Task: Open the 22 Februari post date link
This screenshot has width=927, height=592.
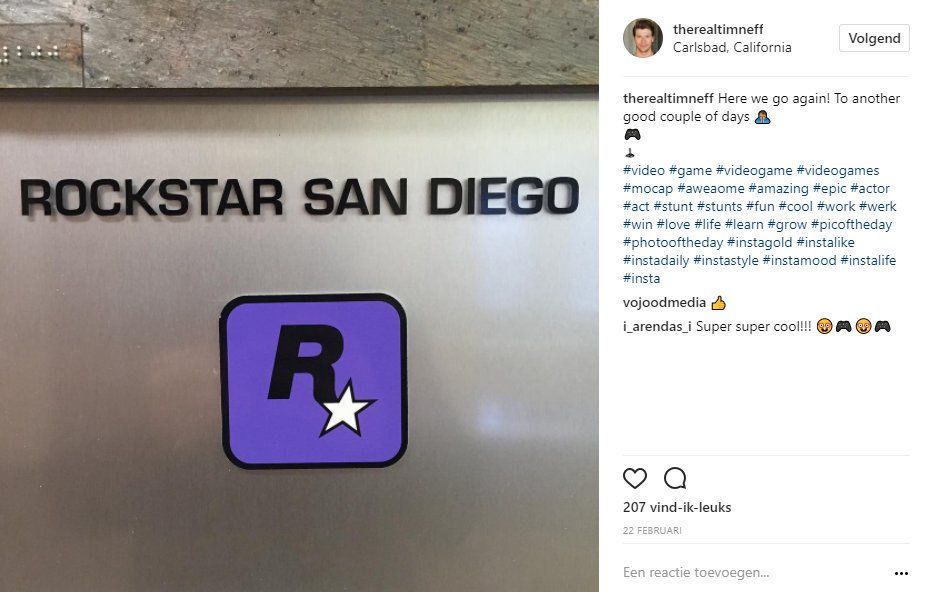Action: (652, 530)
